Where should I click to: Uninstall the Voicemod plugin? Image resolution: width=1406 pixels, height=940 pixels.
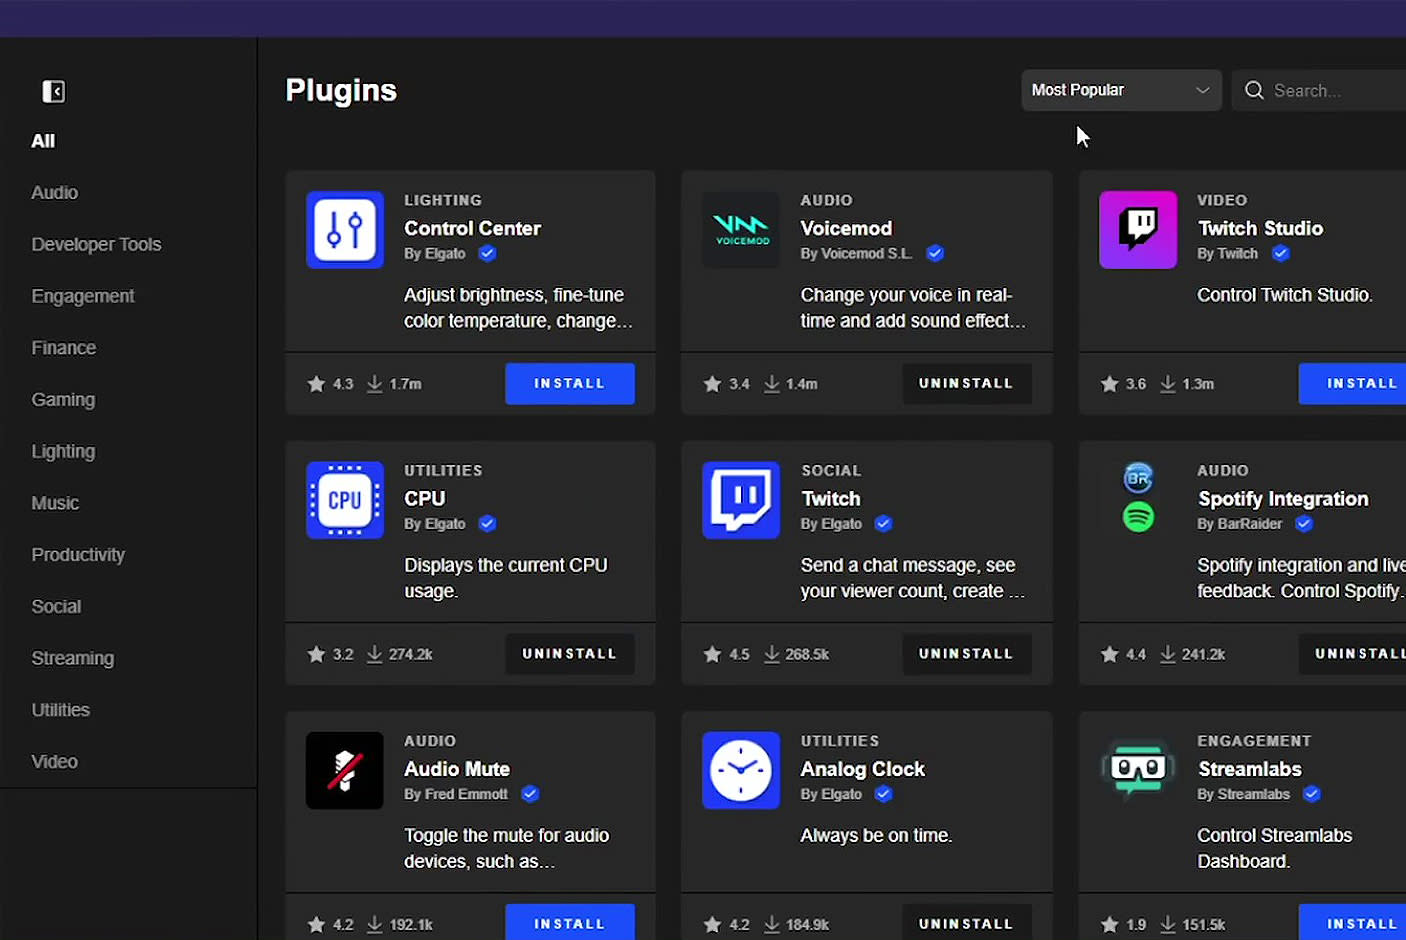[x=966, y=383]
